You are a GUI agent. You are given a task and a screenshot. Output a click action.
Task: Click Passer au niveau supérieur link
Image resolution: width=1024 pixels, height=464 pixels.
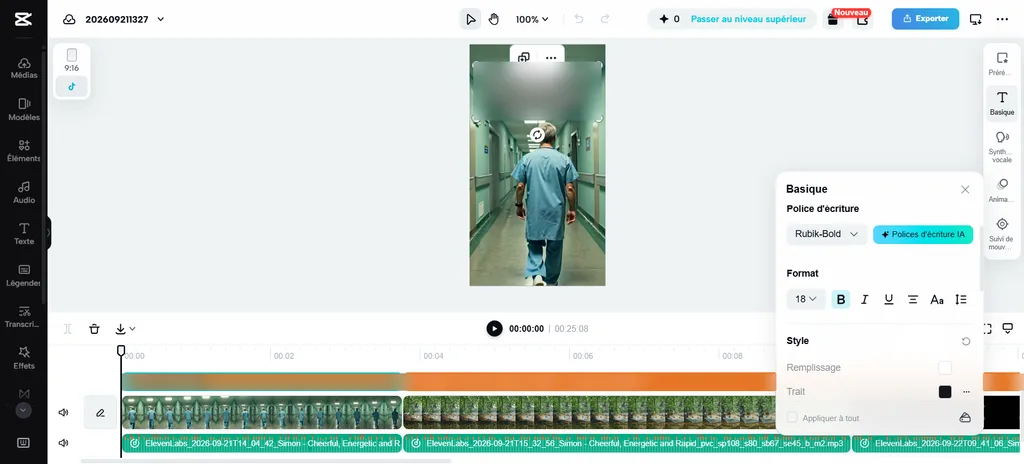click(x=748, y=19)
